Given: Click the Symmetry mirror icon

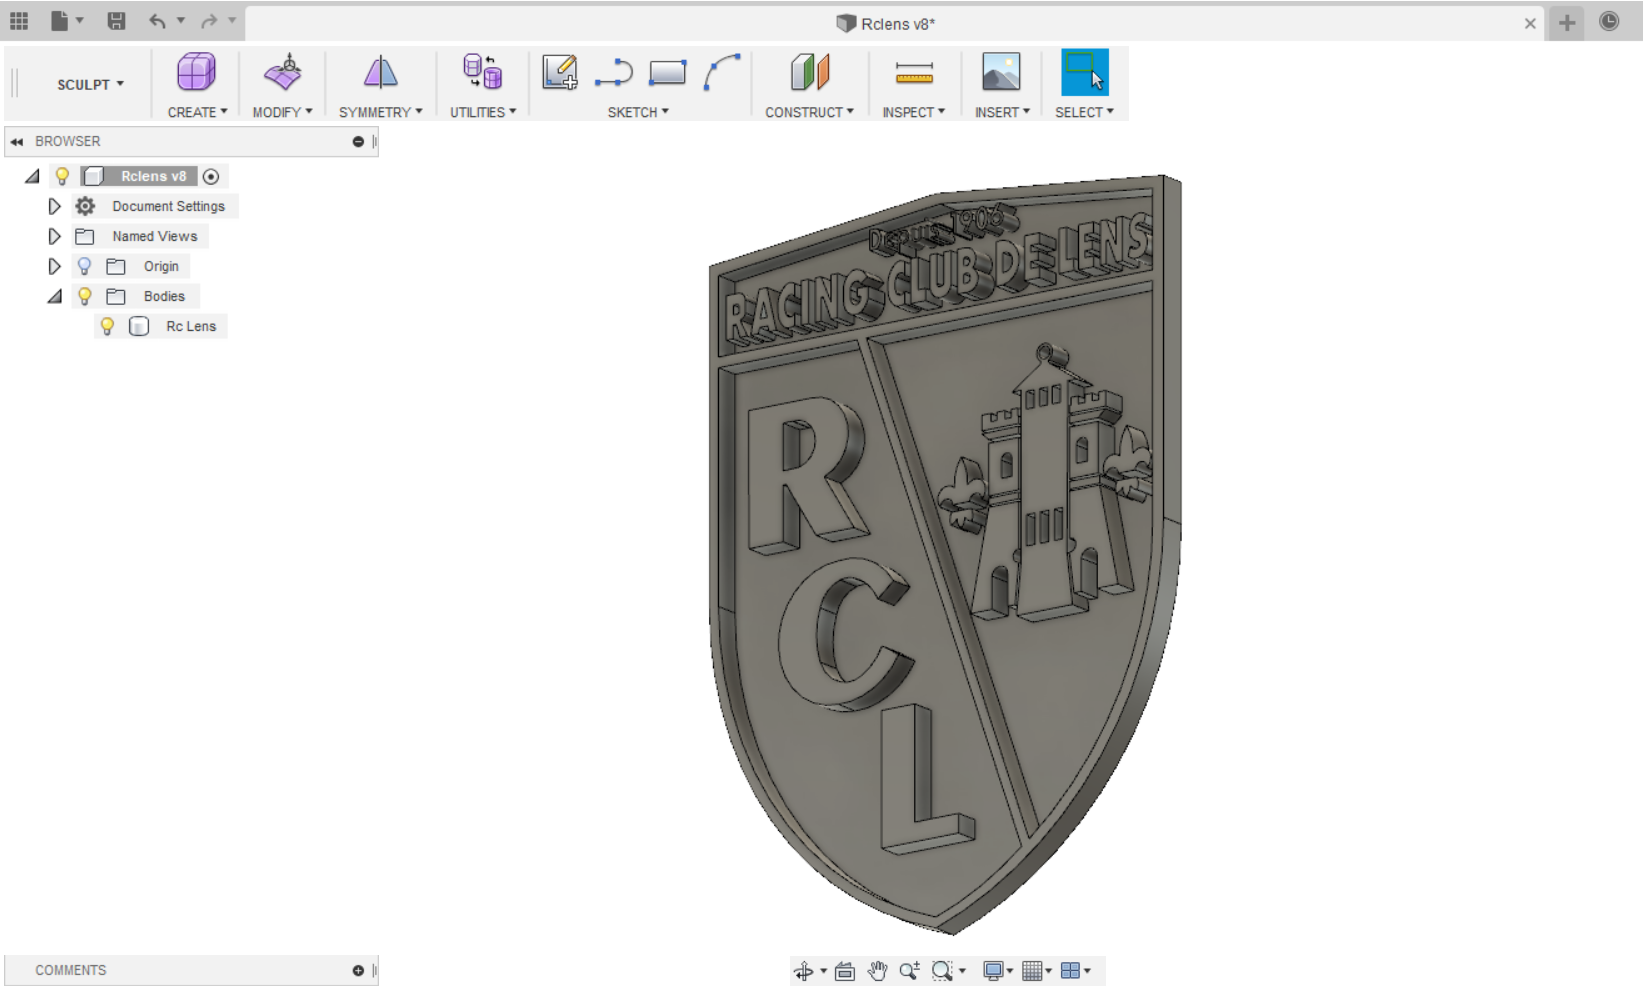Looking at the screenshot, I should pos(380,73).
